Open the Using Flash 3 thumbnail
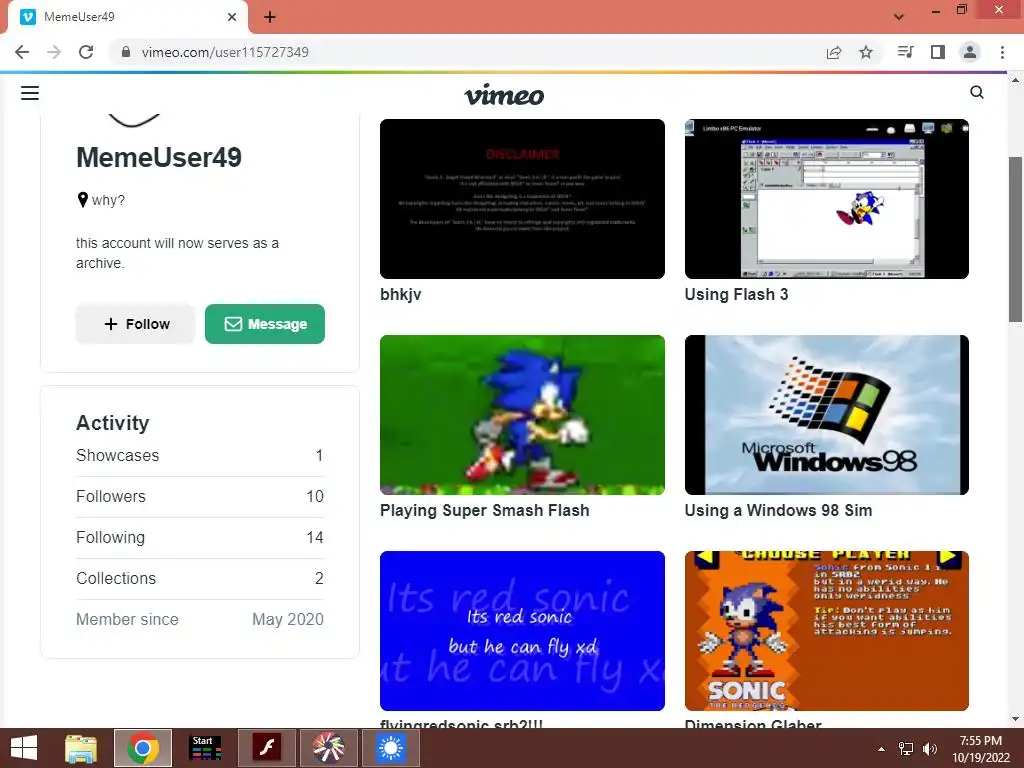 827,199
